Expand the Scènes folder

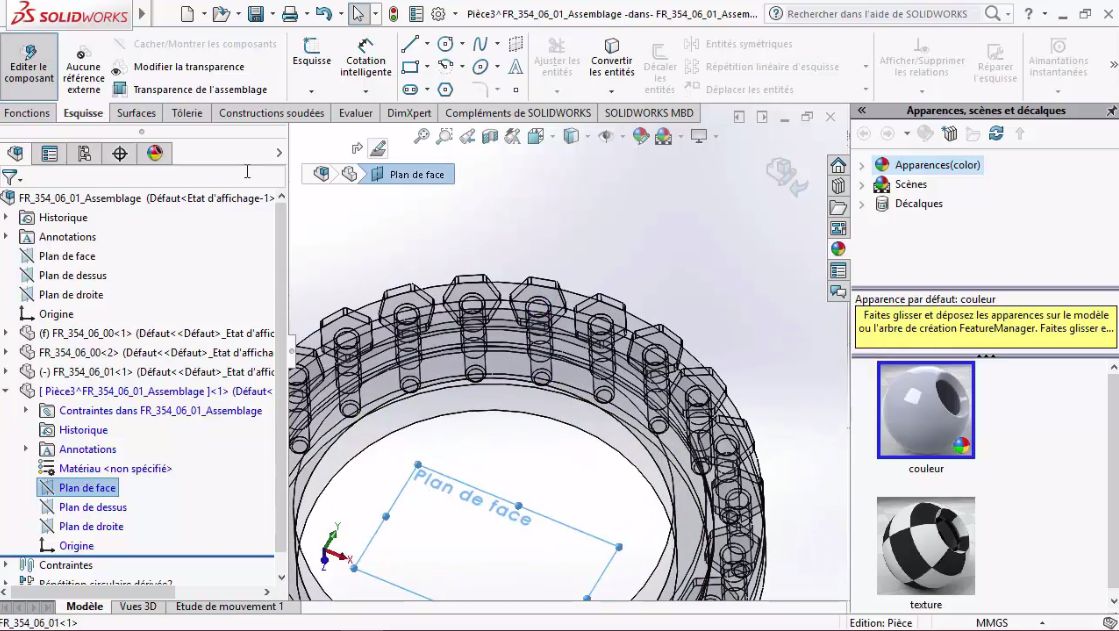pyautogui.click(x=861, y=184)
